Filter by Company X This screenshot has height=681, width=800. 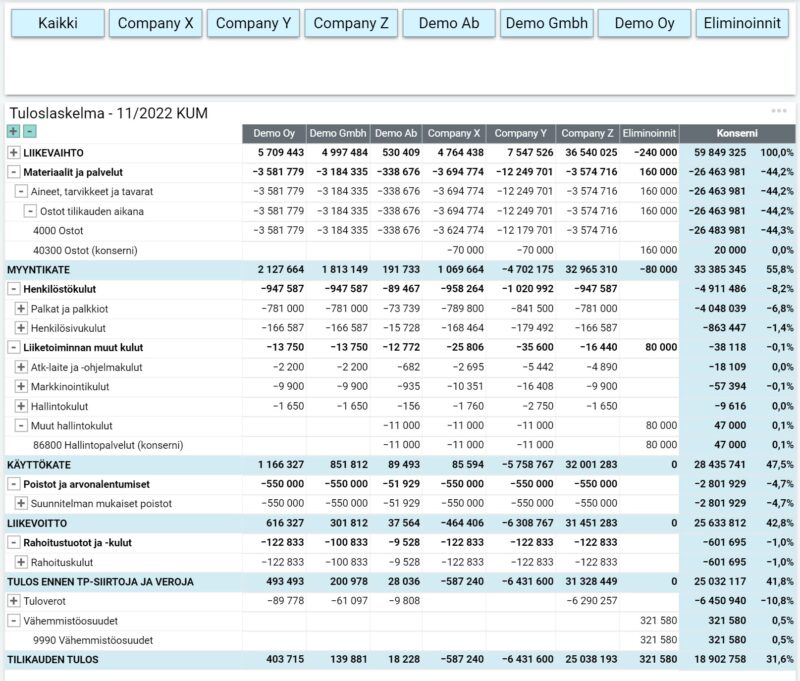[155, 23]
